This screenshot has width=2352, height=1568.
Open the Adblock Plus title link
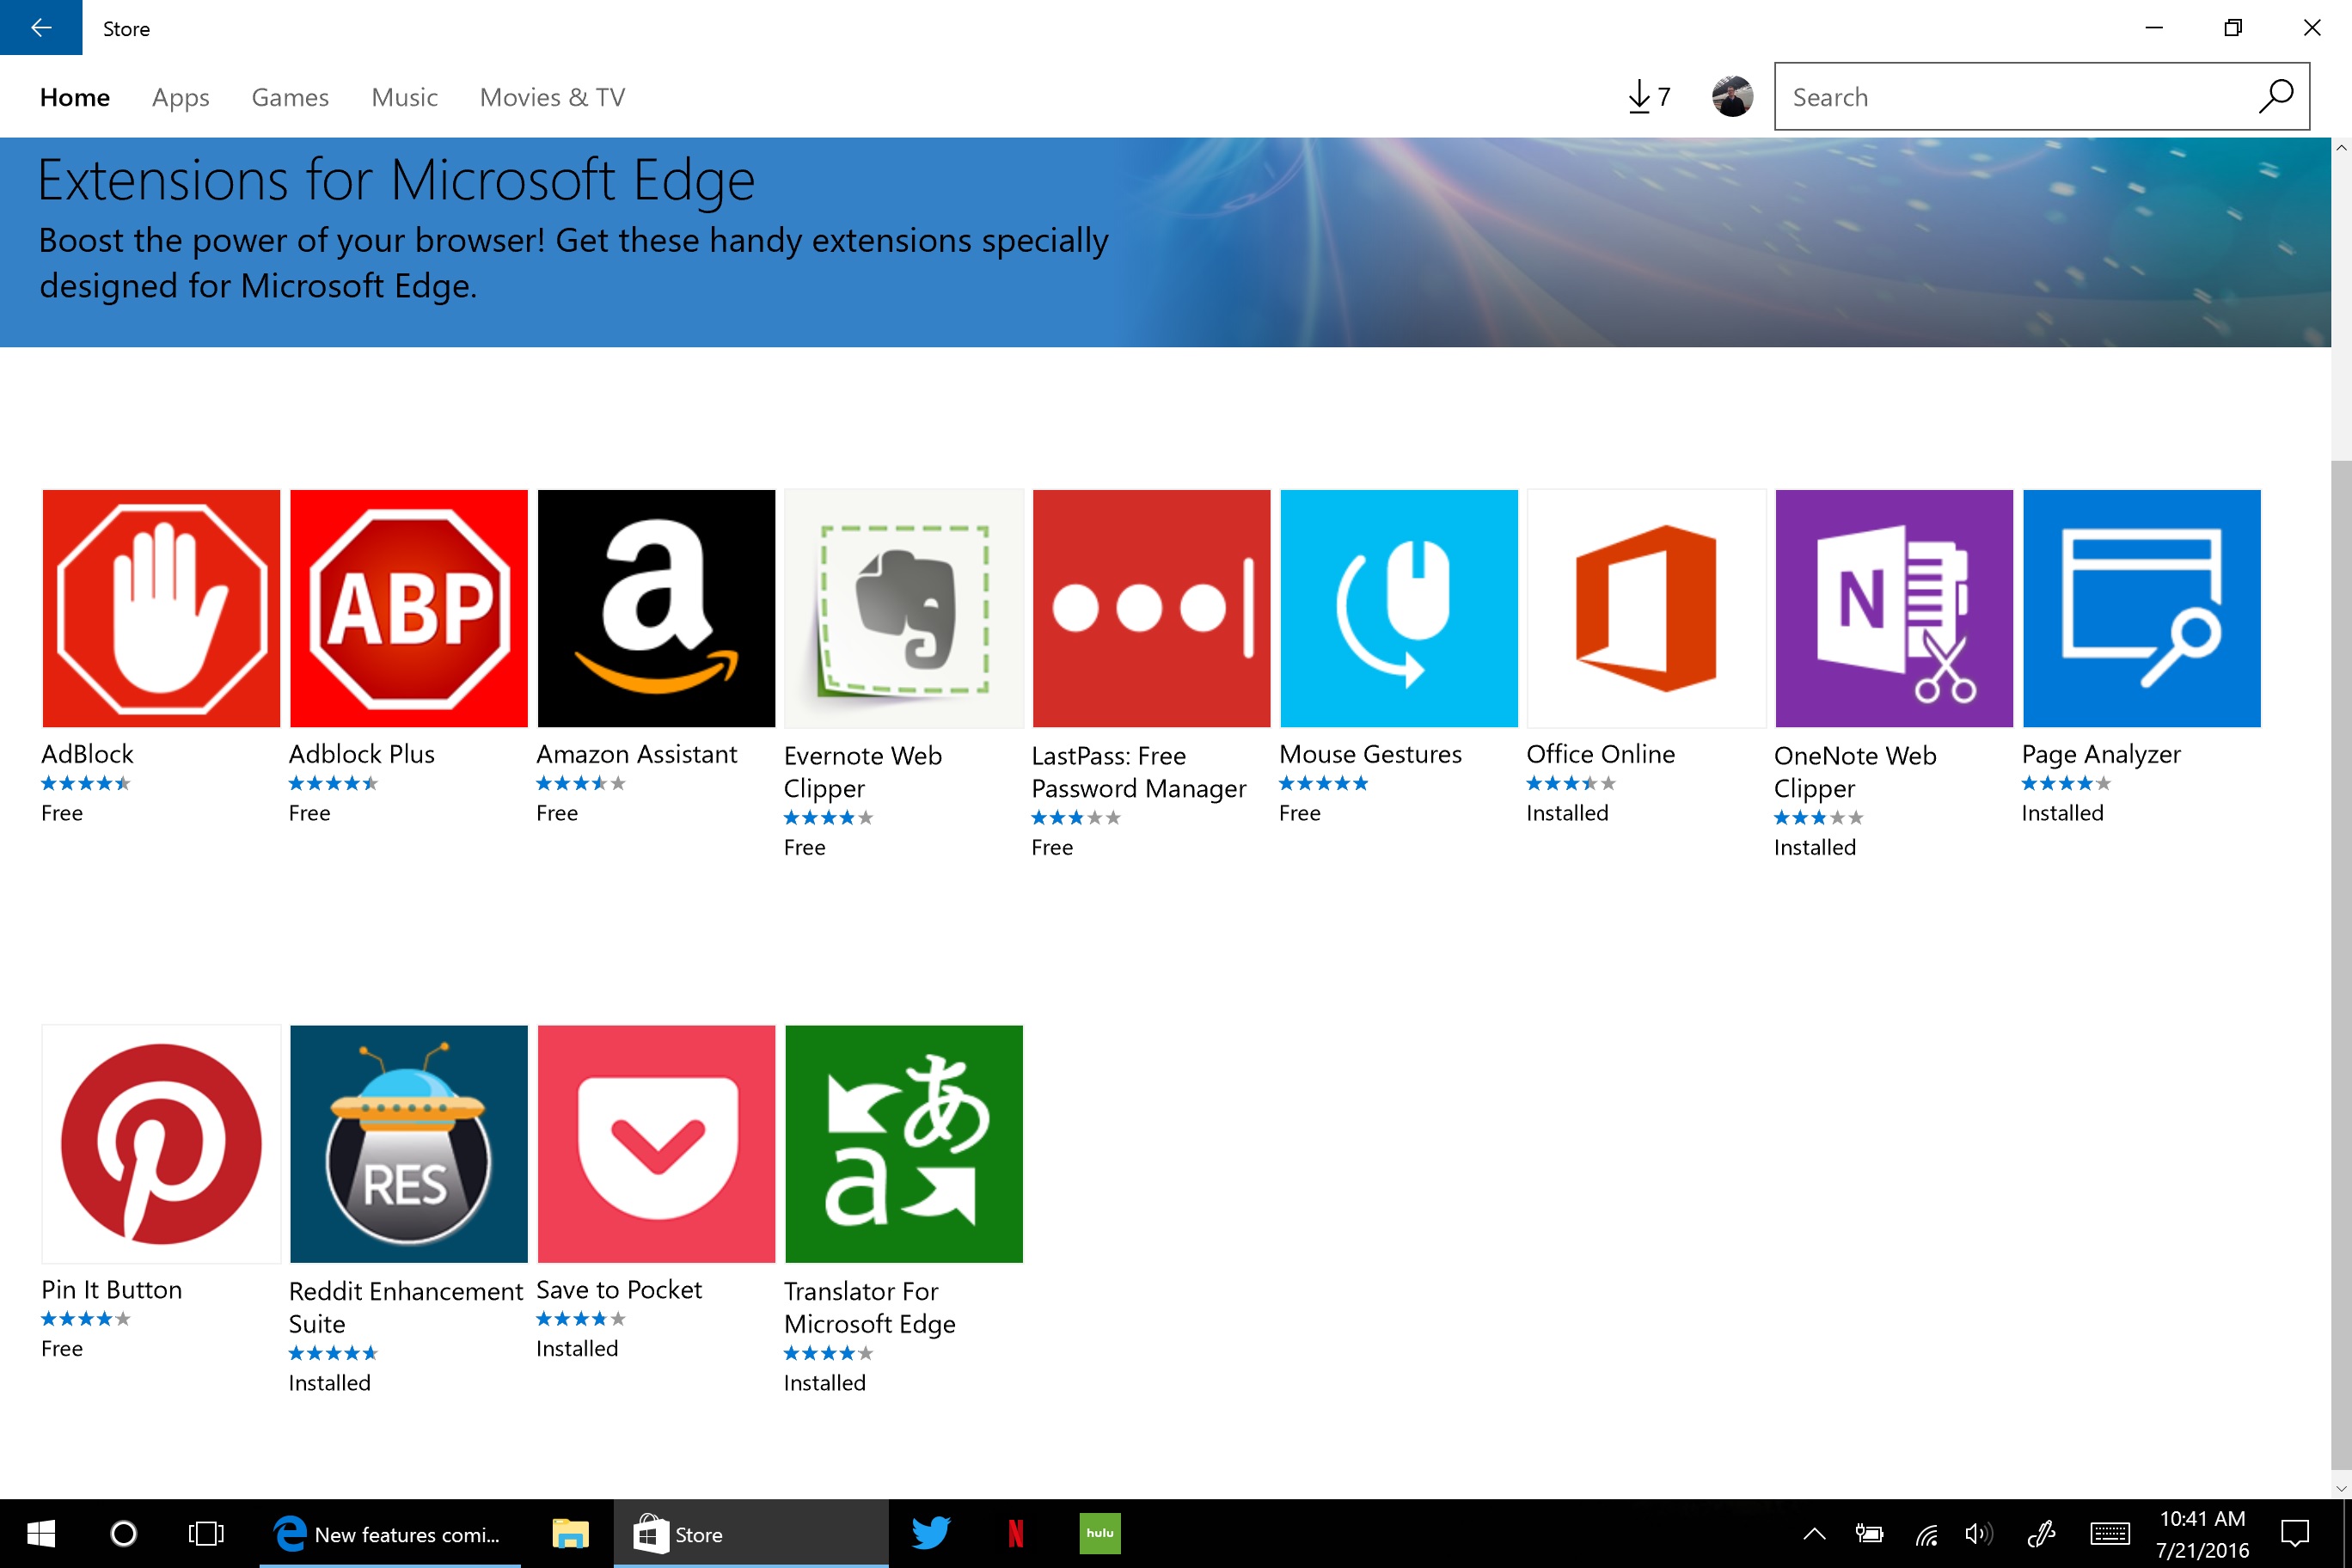point(362,754)
